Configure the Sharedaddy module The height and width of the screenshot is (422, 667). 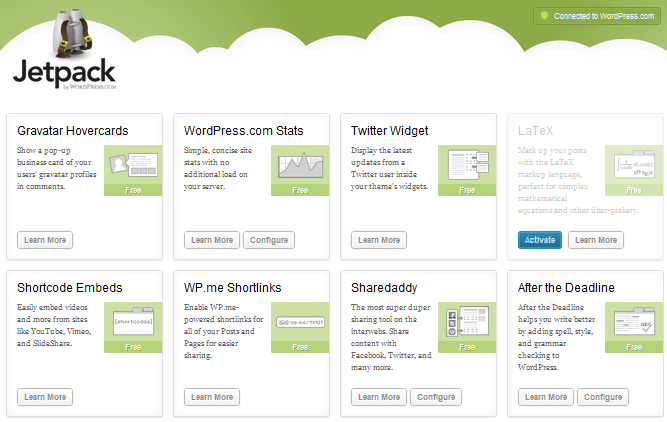coord(436,397)
